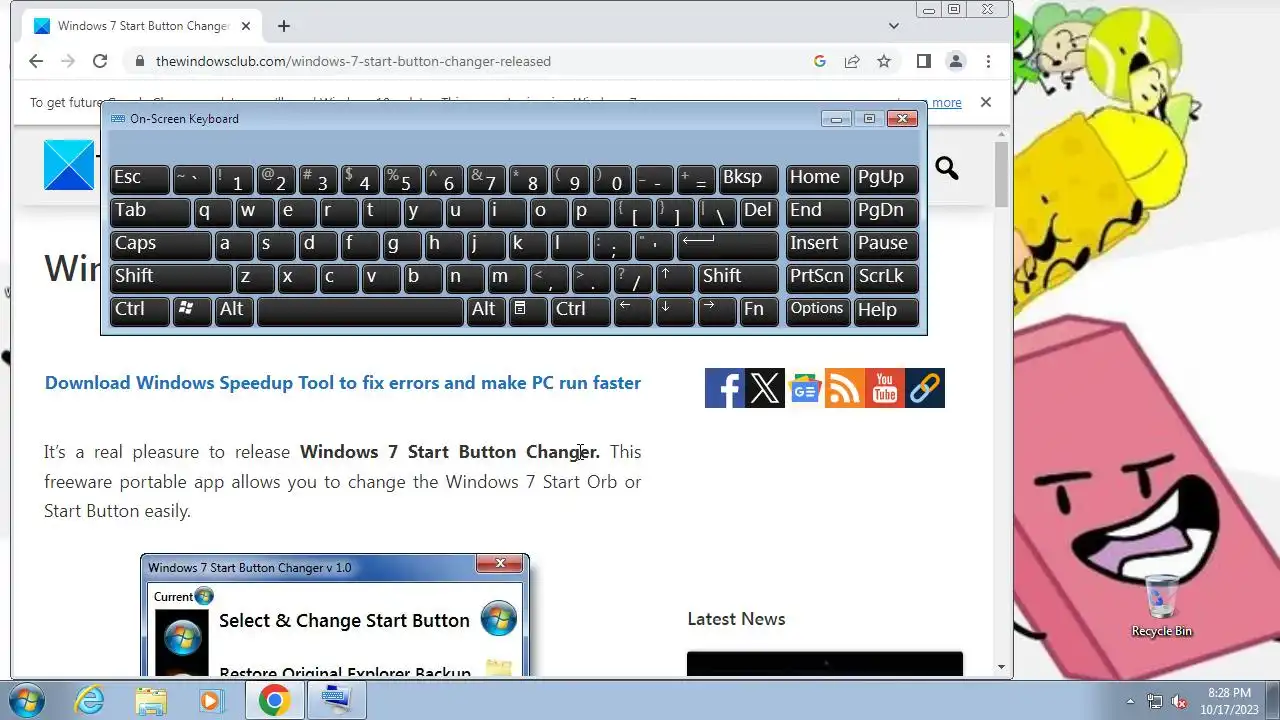Screen dimensions: 1280x720
Task: Open Chrome three-dot menu
Action: [988, 61]
